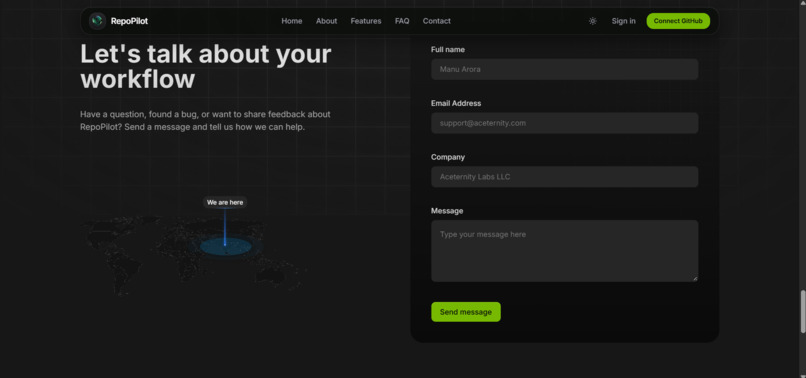
Task: Click the Send message button
Action: pos(466,312)
